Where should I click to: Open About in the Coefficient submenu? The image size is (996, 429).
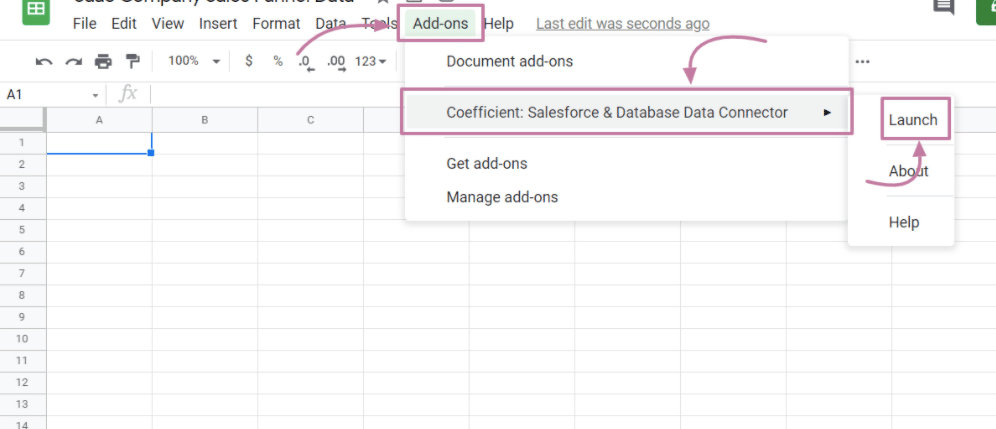pos(908,171)
